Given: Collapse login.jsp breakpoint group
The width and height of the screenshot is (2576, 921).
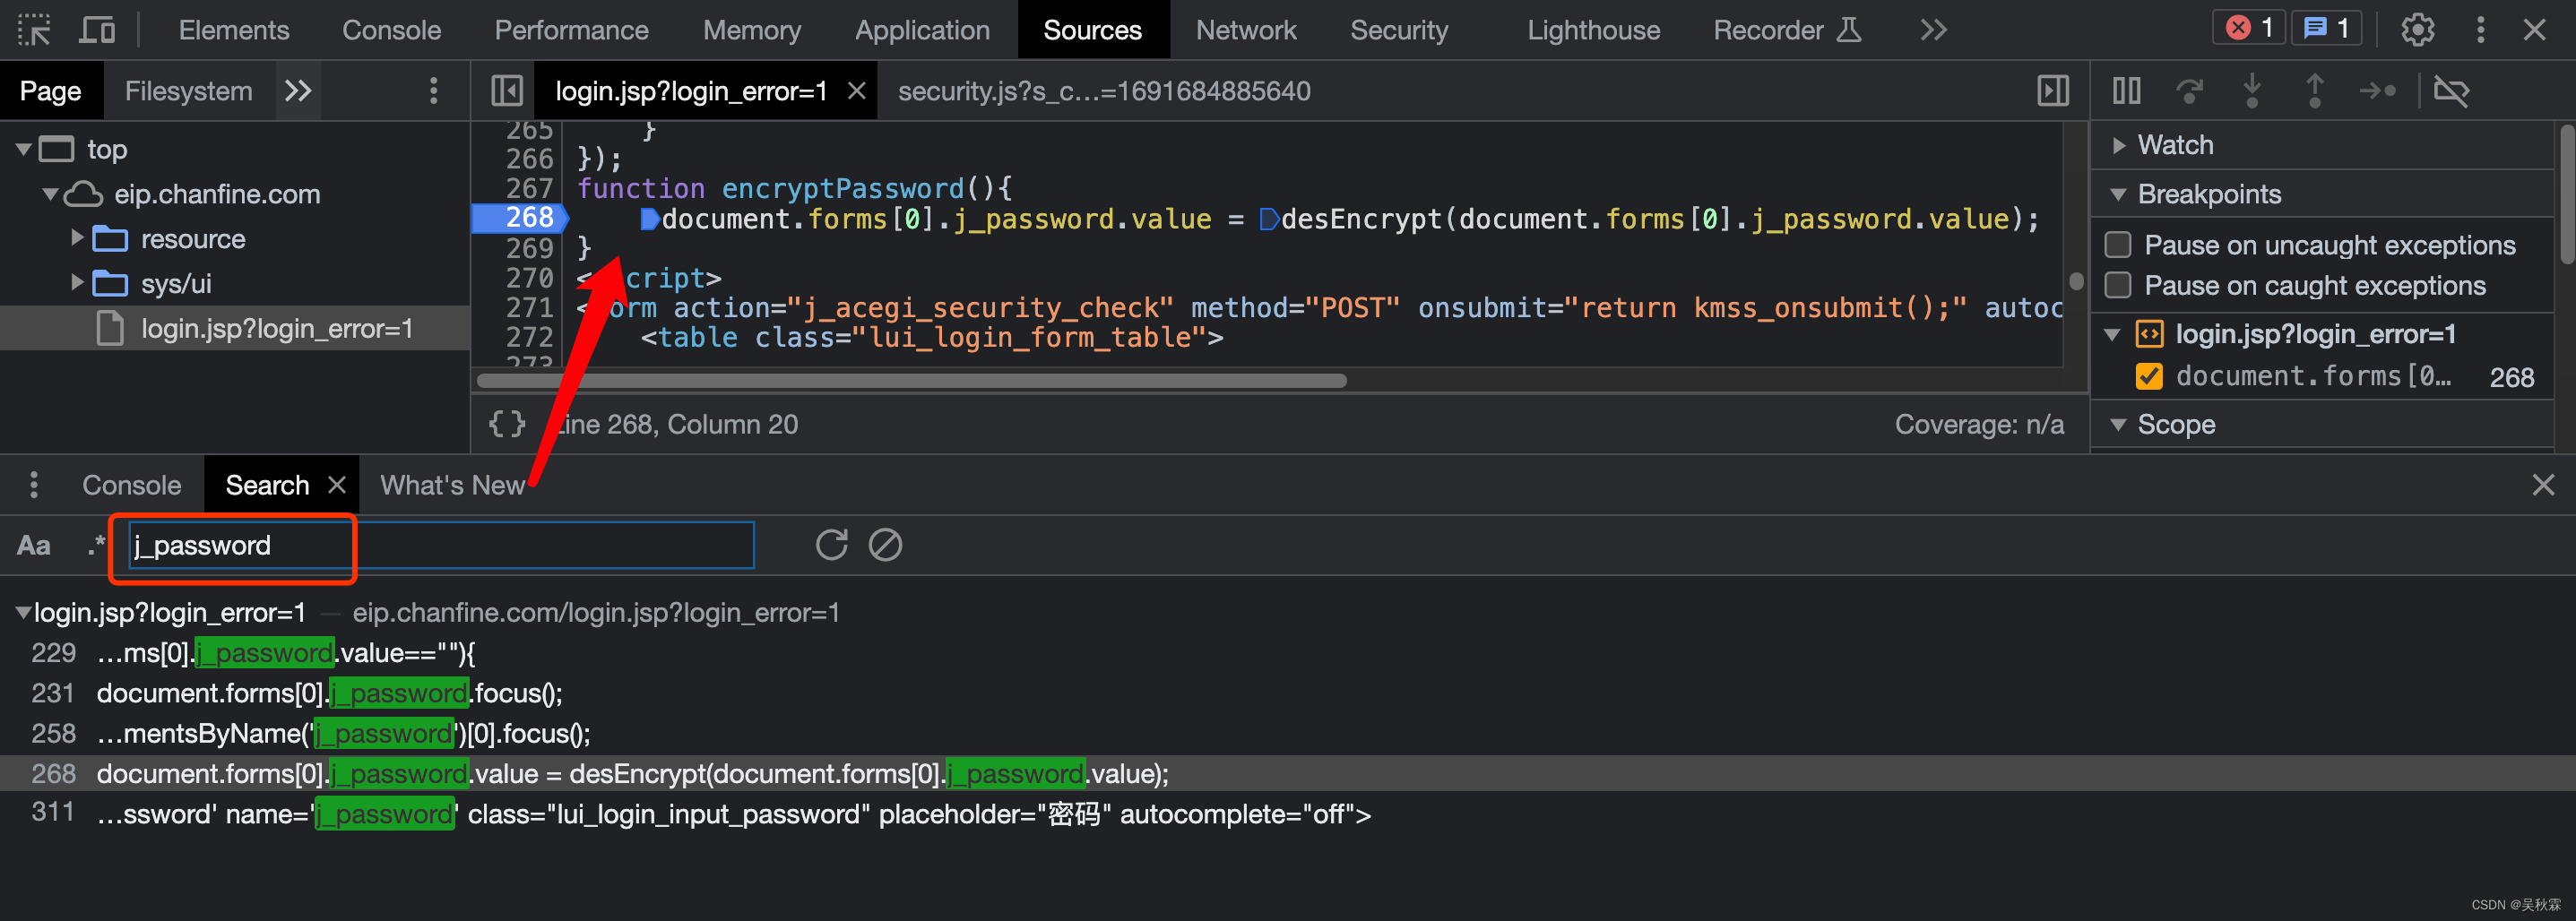Looking at the screenshot, I should [2112, 334].
